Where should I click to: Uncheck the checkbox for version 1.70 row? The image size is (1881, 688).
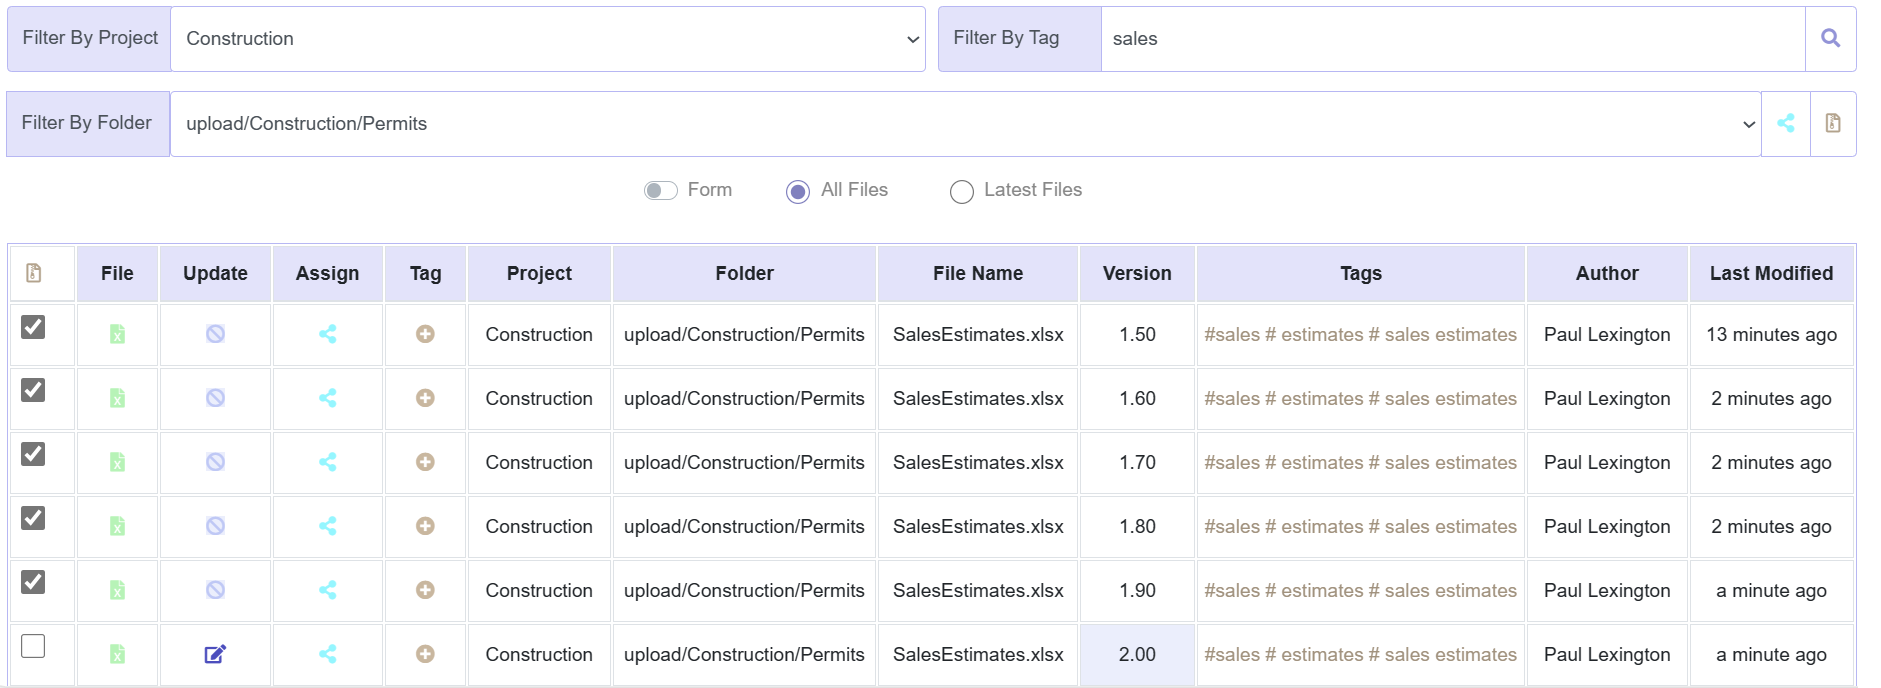point(33,454)
